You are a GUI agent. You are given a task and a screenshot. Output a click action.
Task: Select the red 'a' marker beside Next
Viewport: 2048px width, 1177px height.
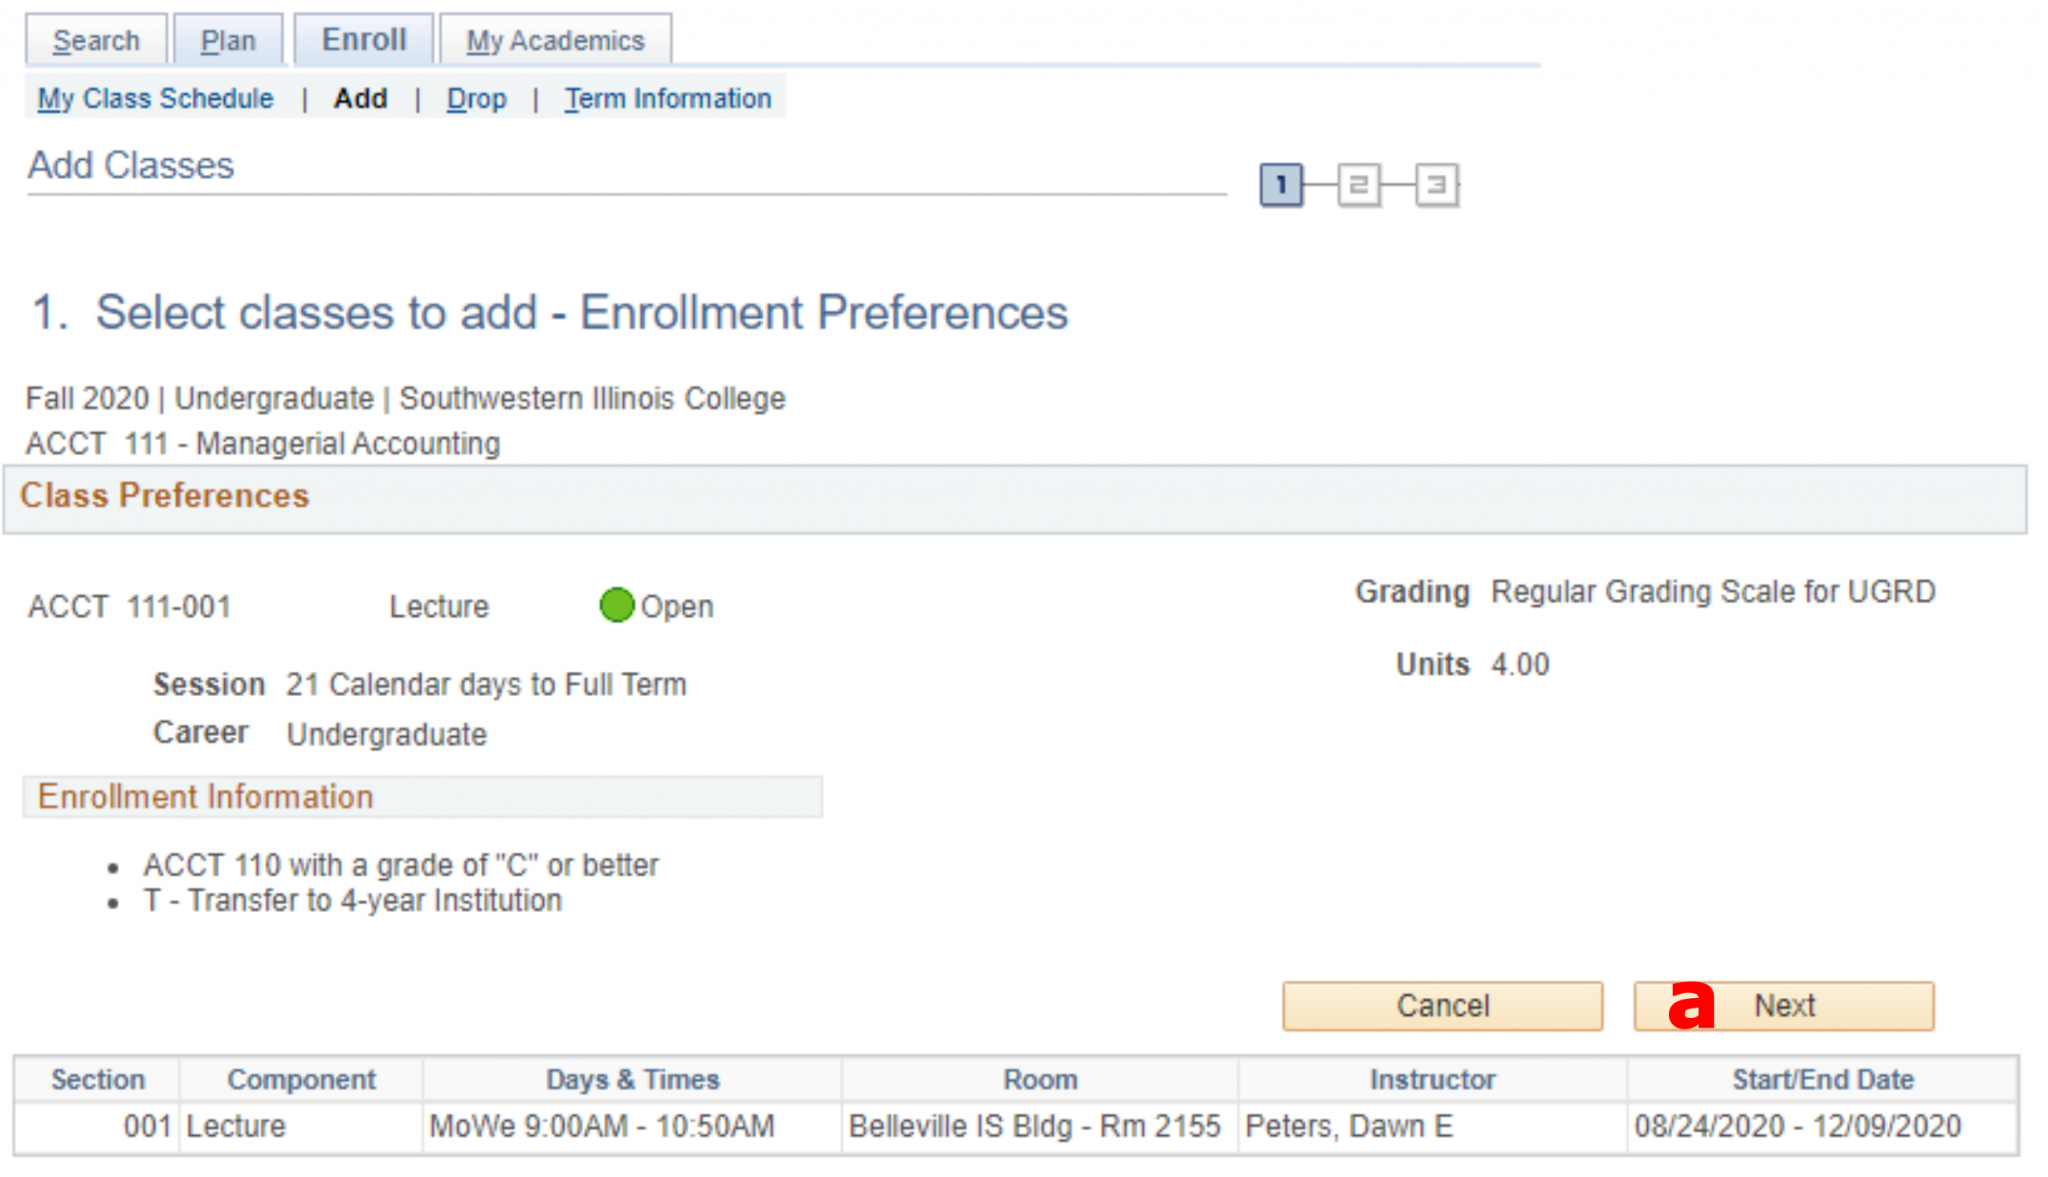[1692, 1006]
